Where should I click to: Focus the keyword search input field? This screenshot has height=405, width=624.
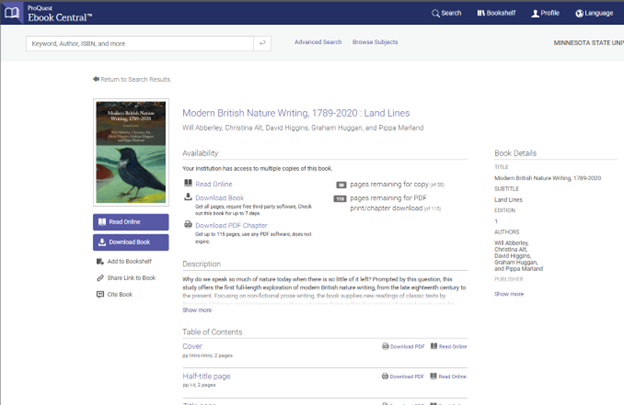pyautogui.click(x=140, y=43)
